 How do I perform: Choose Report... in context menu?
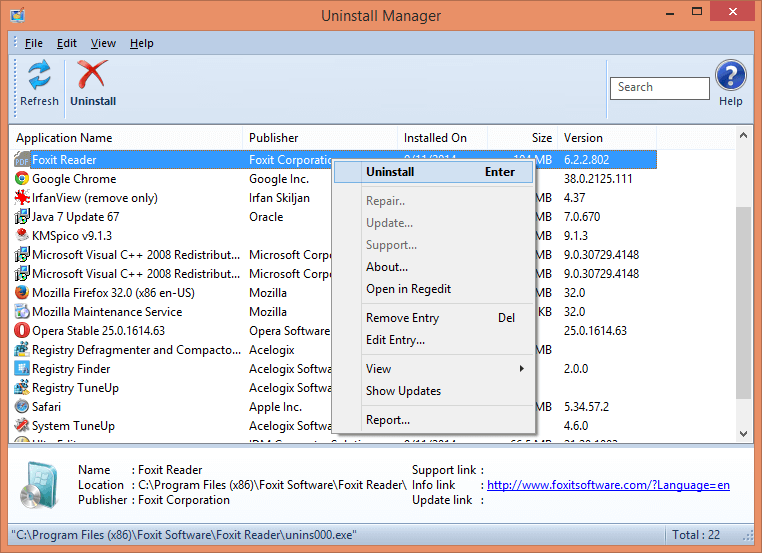pos(433,420)
